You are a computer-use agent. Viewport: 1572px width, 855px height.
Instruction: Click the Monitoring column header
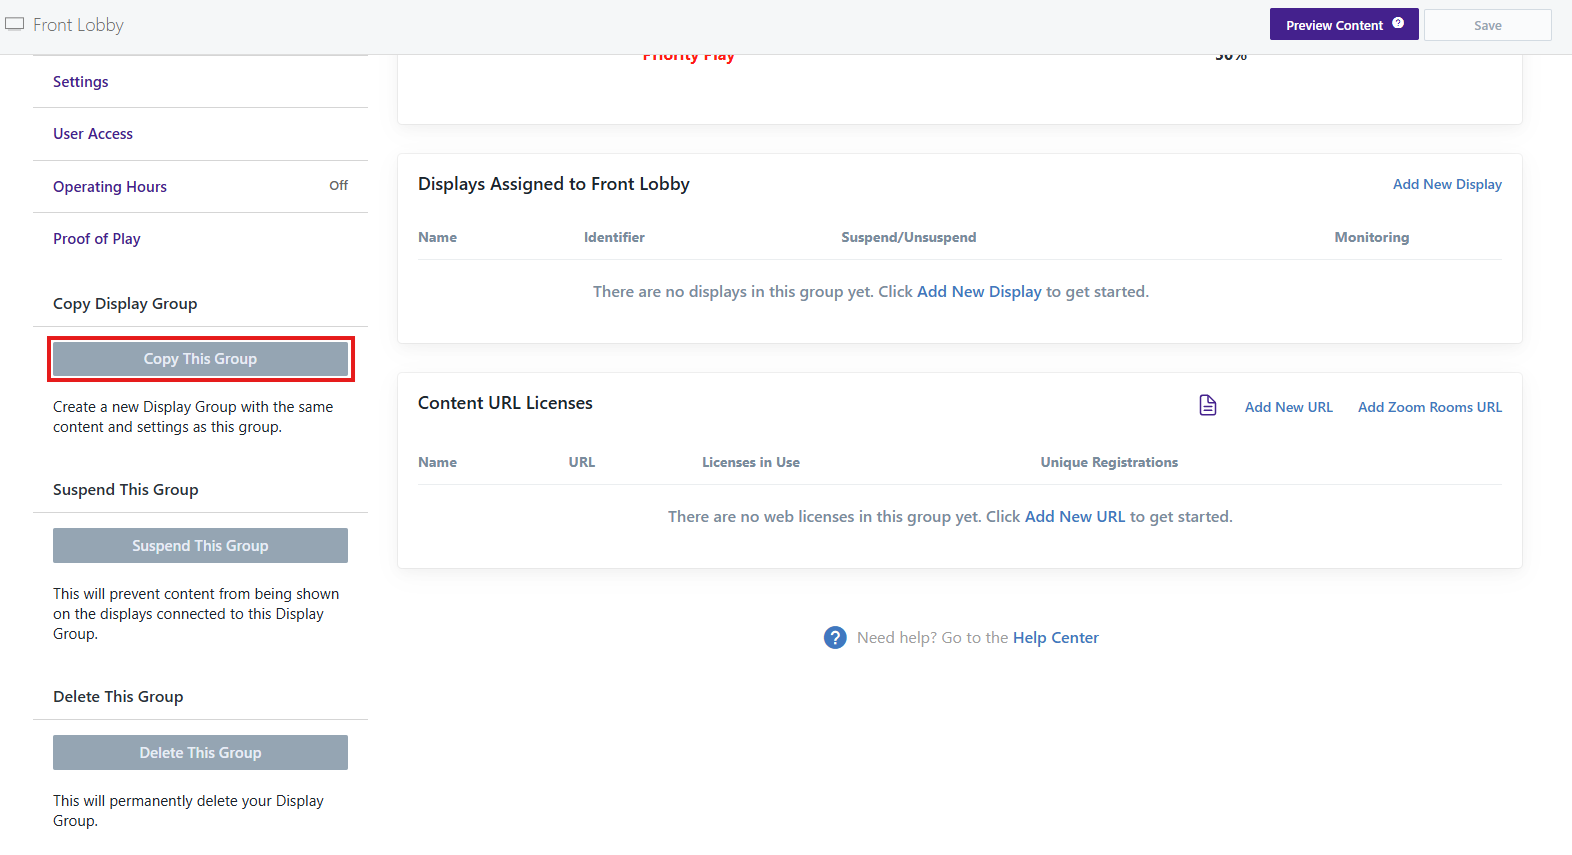[1371, 237]
